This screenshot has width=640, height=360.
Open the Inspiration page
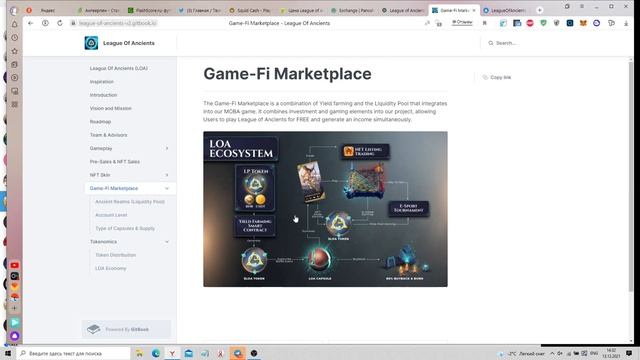(102, 82)
